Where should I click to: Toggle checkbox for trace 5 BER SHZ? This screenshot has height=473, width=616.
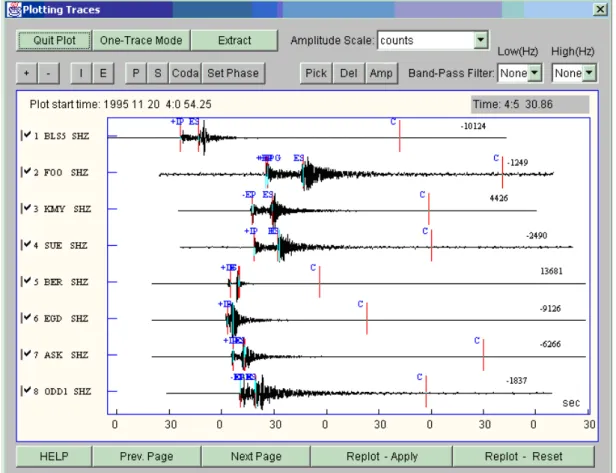(26, 281)
